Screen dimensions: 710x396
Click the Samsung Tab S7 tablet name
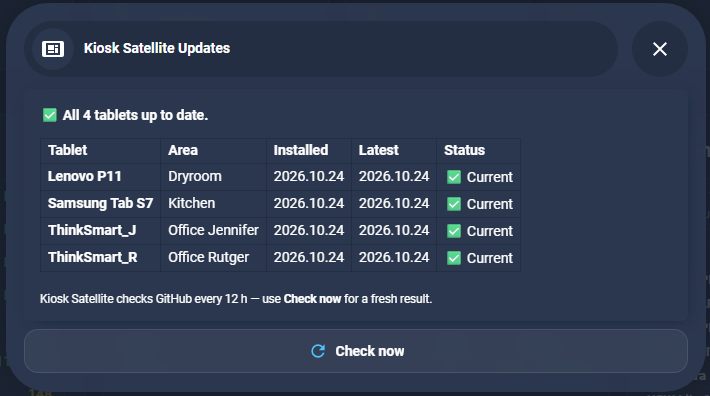[x=101, y=203]
